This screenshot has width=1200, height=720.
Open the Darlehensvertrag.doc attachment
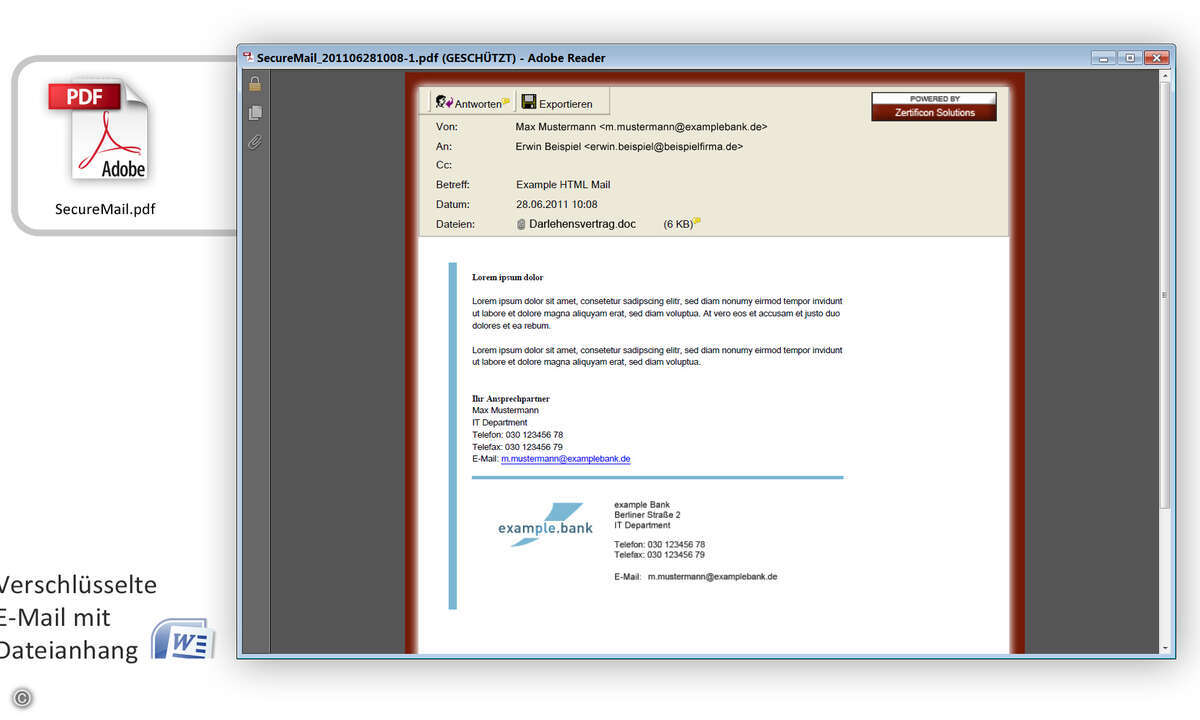(x=576, y=224)
